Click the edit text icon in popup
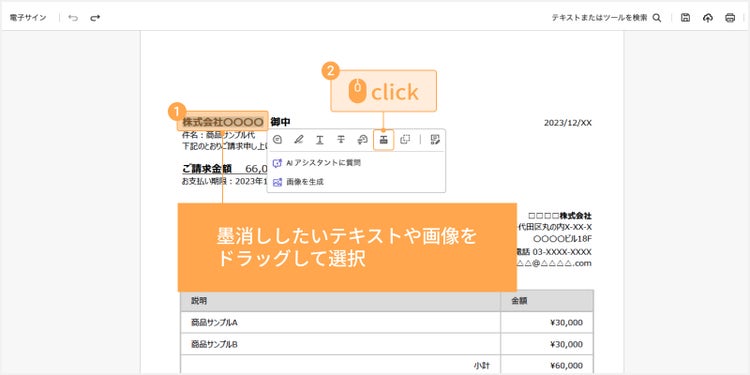This screenshot has height=375, width=750. 435,140
